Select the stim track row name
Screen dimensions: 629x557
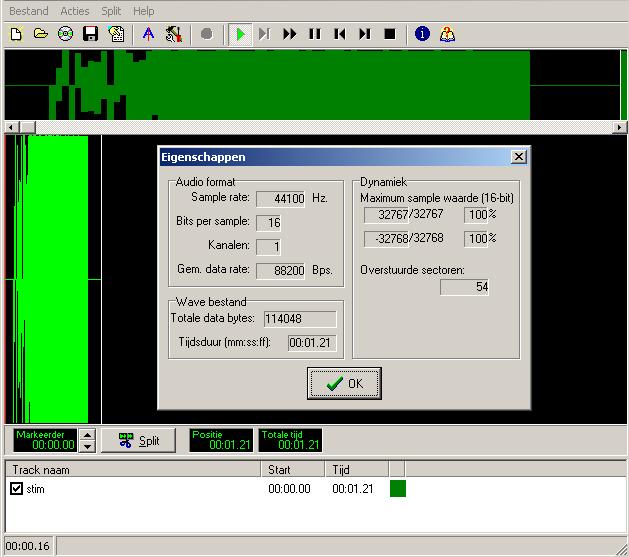pos(35,489)
